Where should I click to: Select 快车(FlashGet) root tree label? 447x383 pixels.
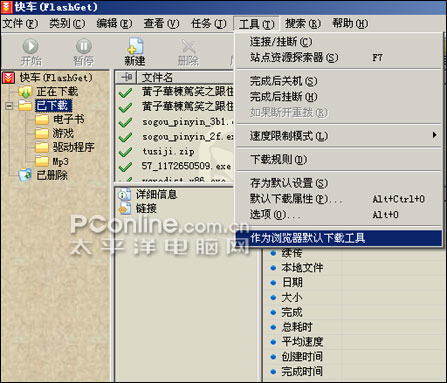pos(56,78)
